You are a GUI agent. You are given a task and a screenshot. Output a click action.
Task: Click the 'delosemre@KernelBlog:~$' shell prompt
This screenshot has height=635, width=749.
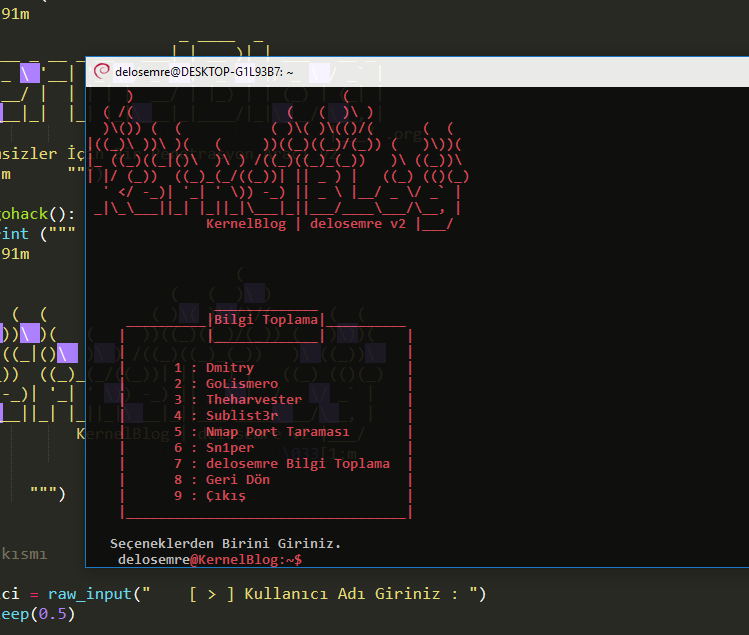210,560
